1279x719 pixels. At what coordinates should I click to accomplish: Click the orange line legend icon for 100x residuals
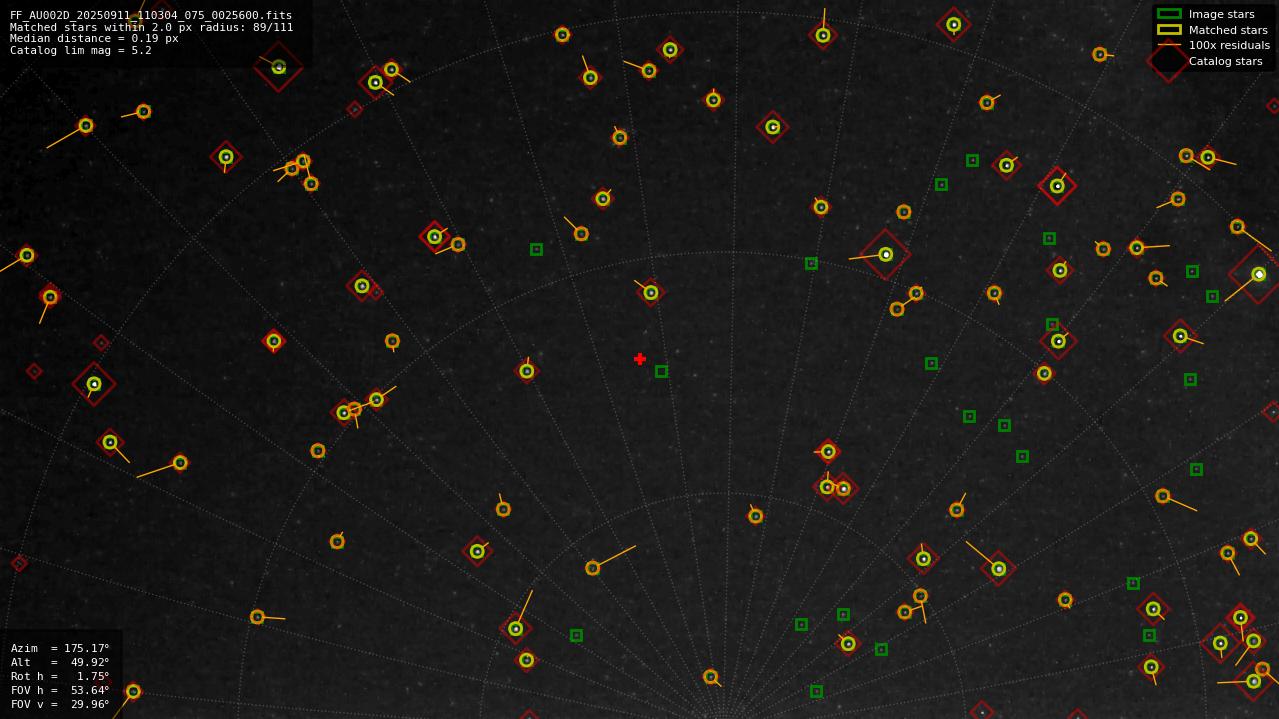[1169, 45]
